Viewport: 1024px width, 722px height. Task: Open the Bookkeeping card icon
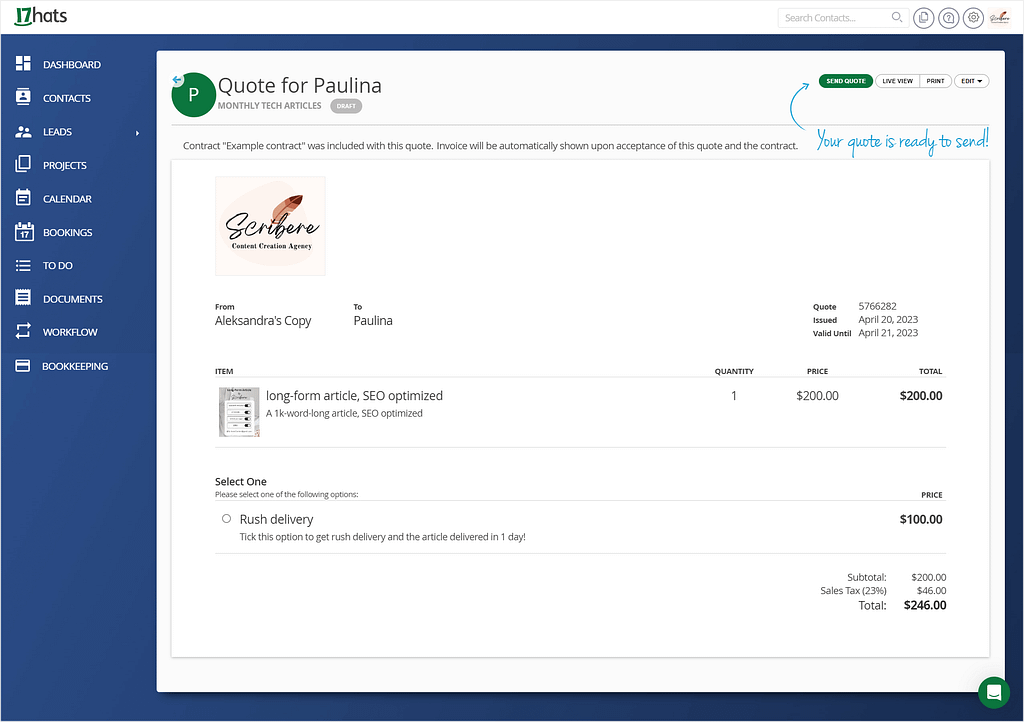(x=23, y=366)
